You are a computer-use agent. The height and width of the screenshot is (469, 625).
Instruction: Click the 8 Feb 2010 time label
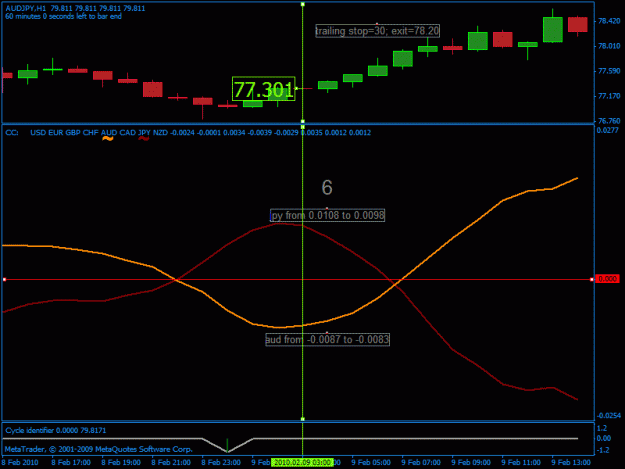tap(20, 462)
